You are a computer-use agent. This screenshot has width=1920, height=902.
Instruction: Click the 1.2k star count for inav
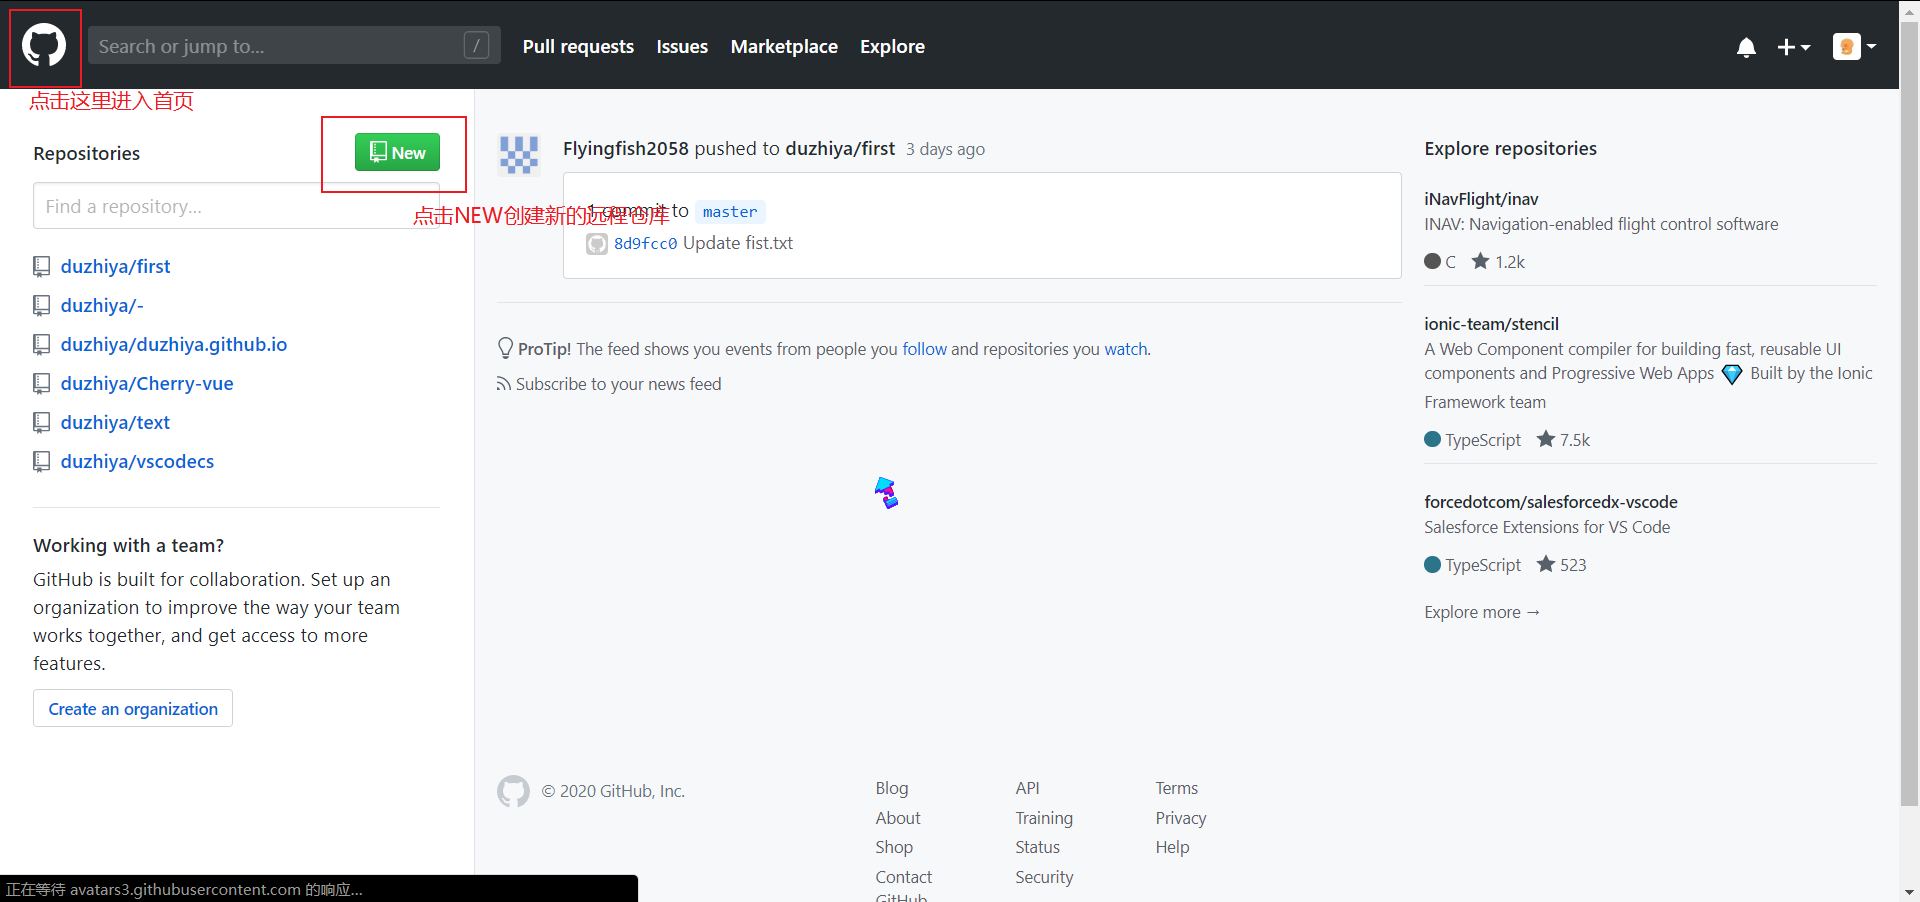pos(1498,261)
